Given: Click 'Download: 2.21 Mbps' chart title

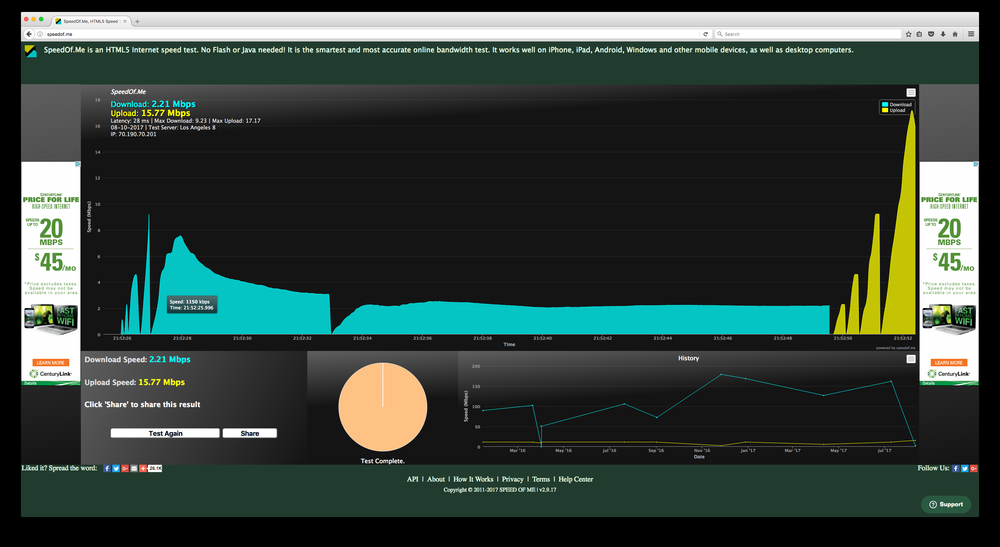Looking at the screenshot, I should [153, 104].
